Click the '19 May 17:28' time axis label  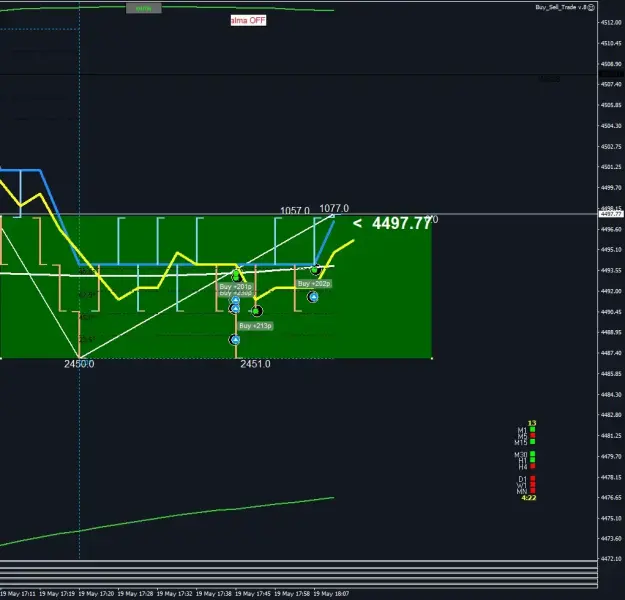pyautogui.click(x=135, y=594)
